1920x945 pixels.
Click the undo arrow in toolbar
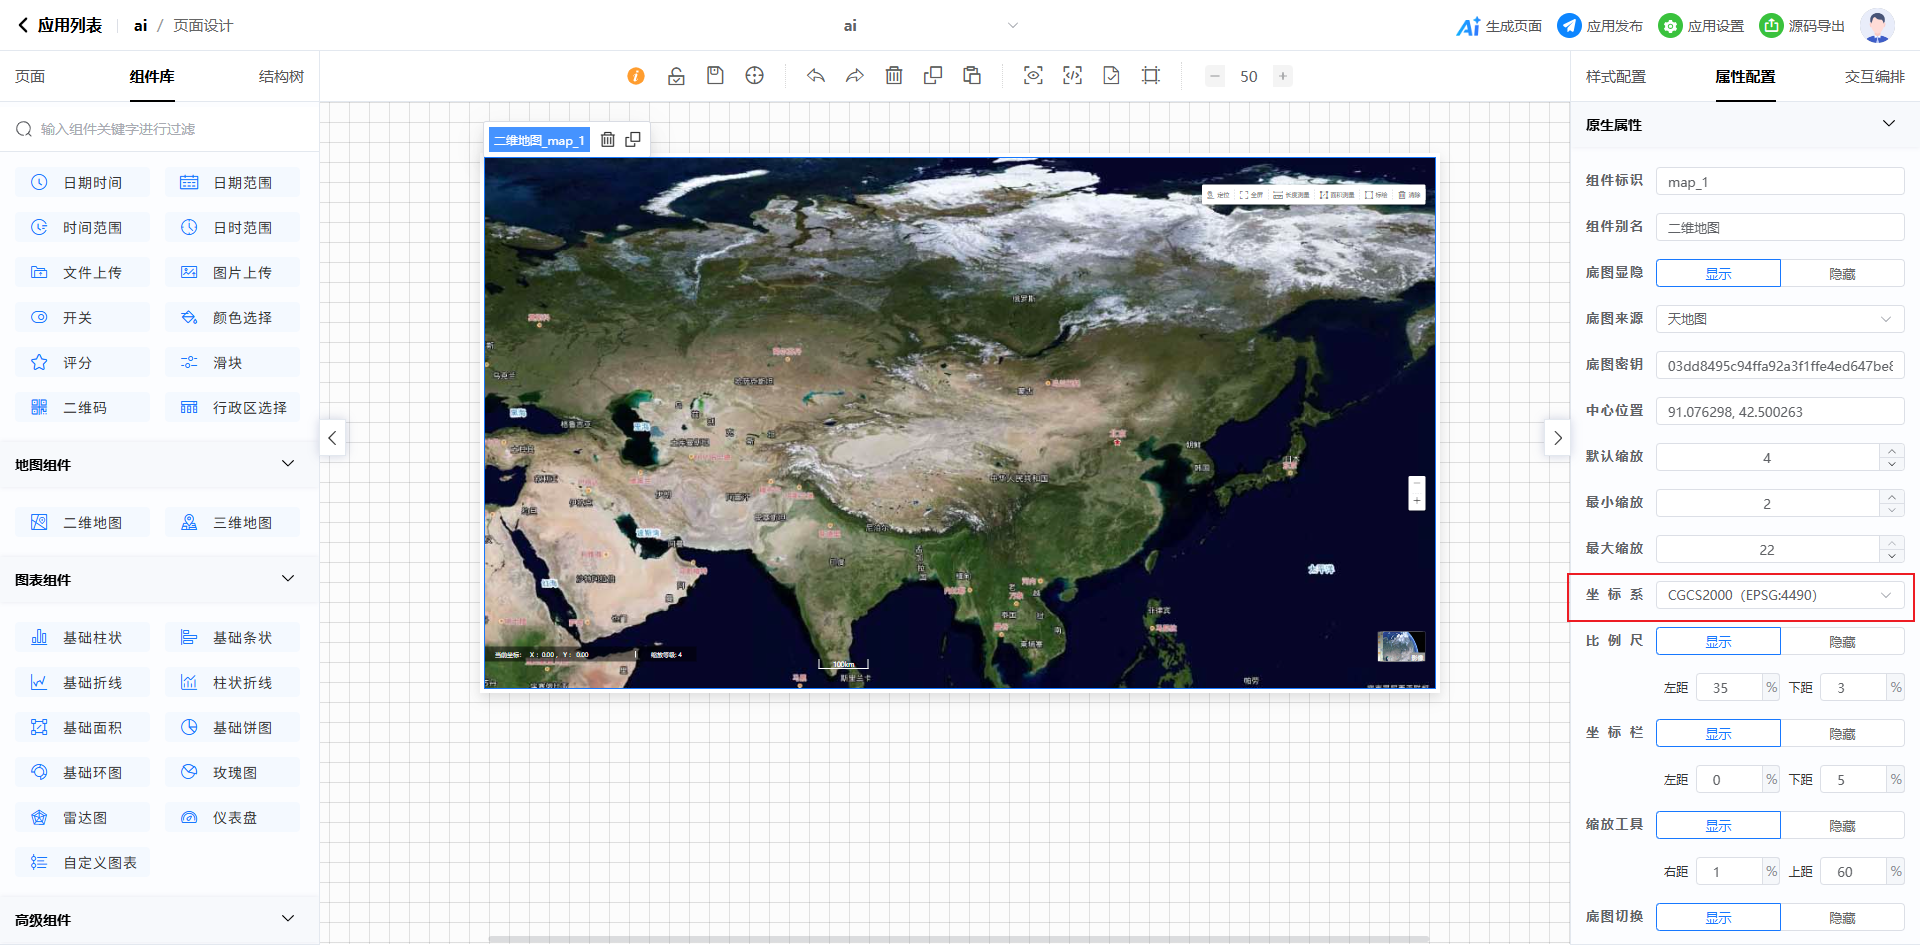tap(816, 76)
